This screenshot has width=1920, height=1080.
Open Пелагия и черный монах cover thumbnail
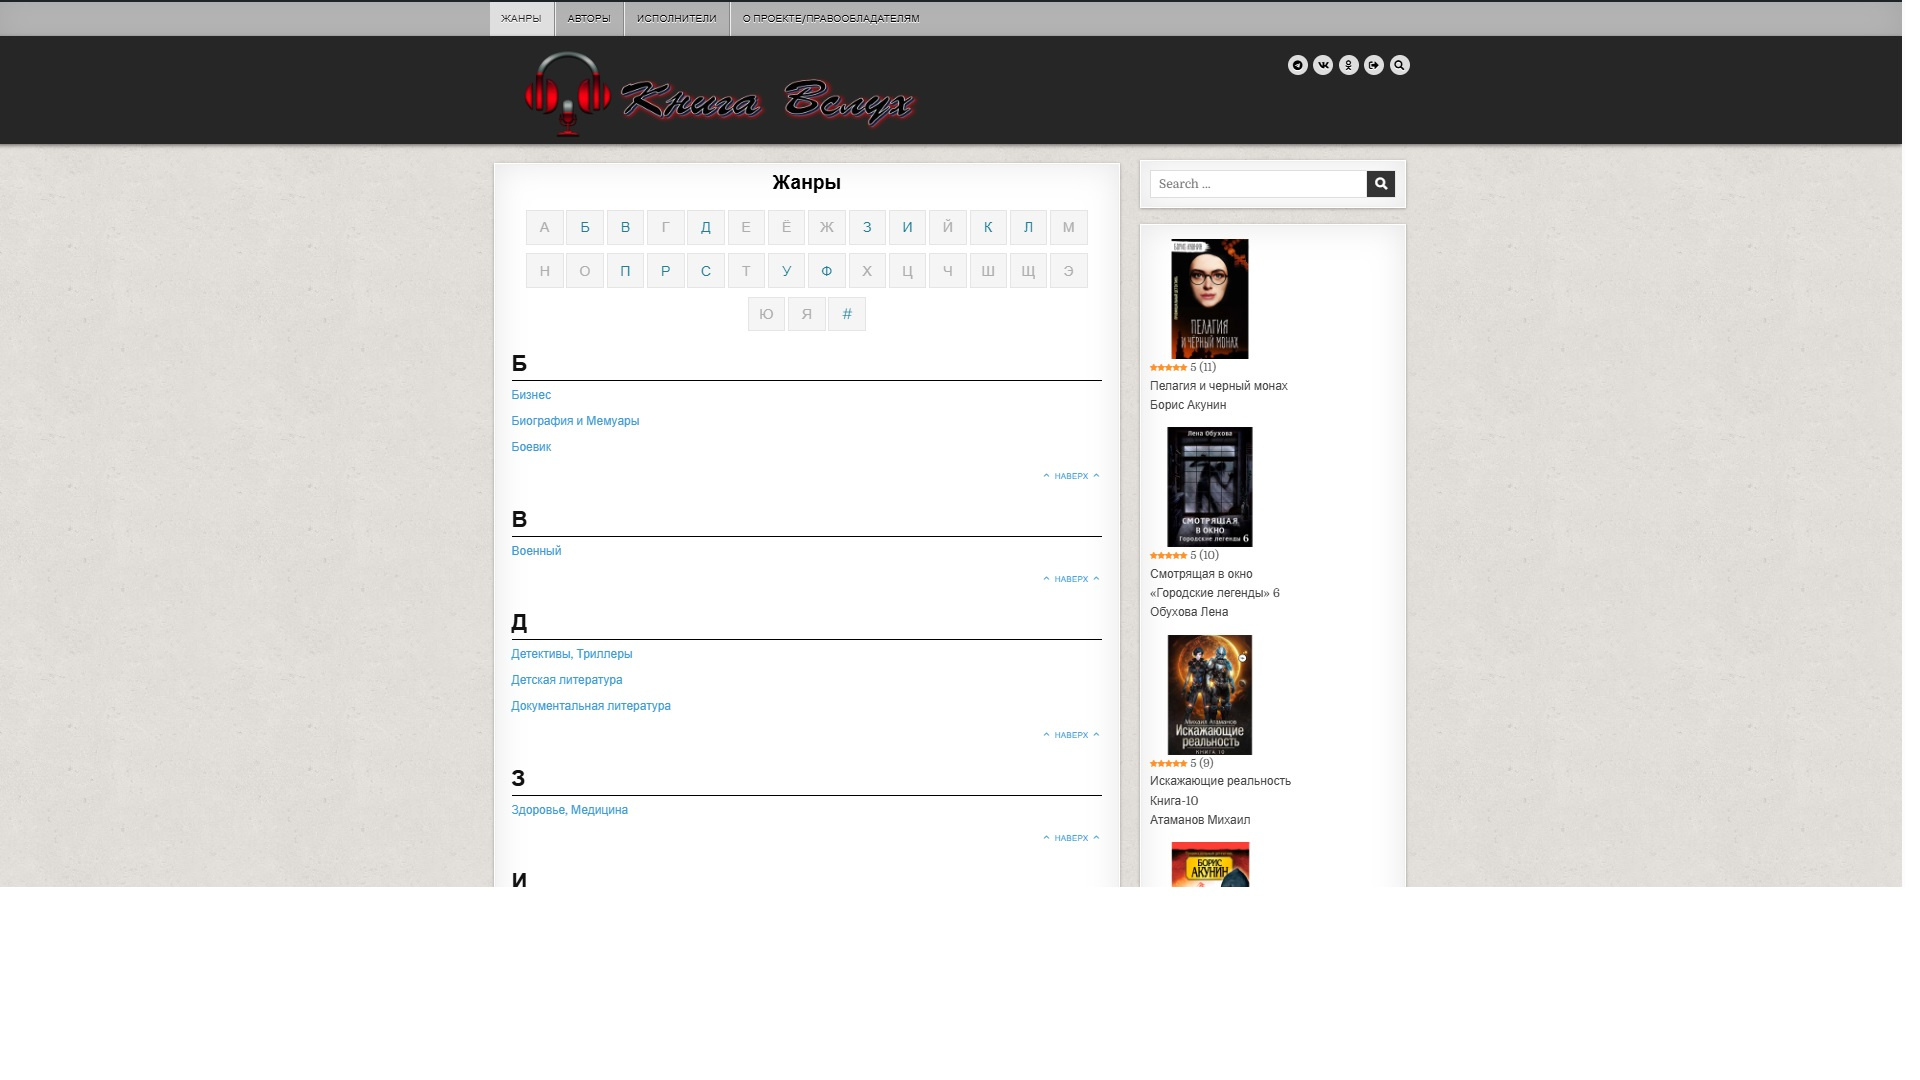[1209, 299]
